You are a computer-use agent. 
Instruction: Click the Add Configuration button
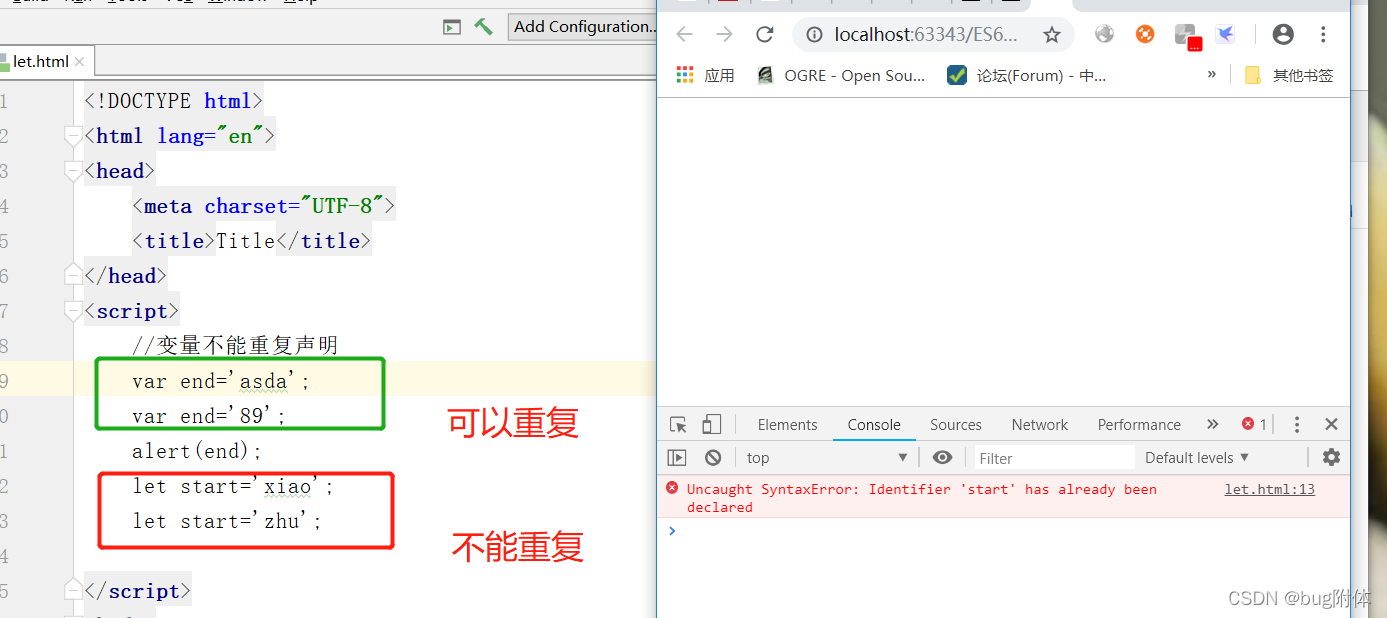(x=584, y=27)
